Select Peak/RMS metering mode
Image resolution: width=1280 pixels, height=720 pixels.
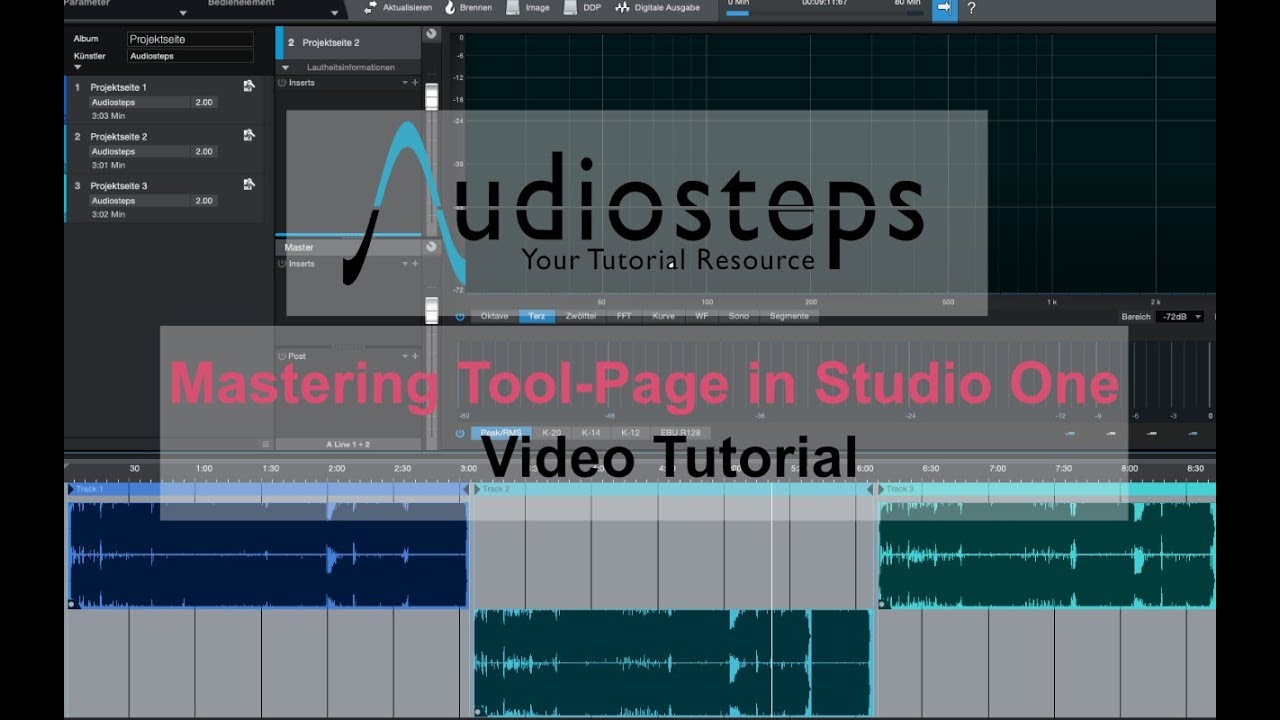tap(501, 433)
